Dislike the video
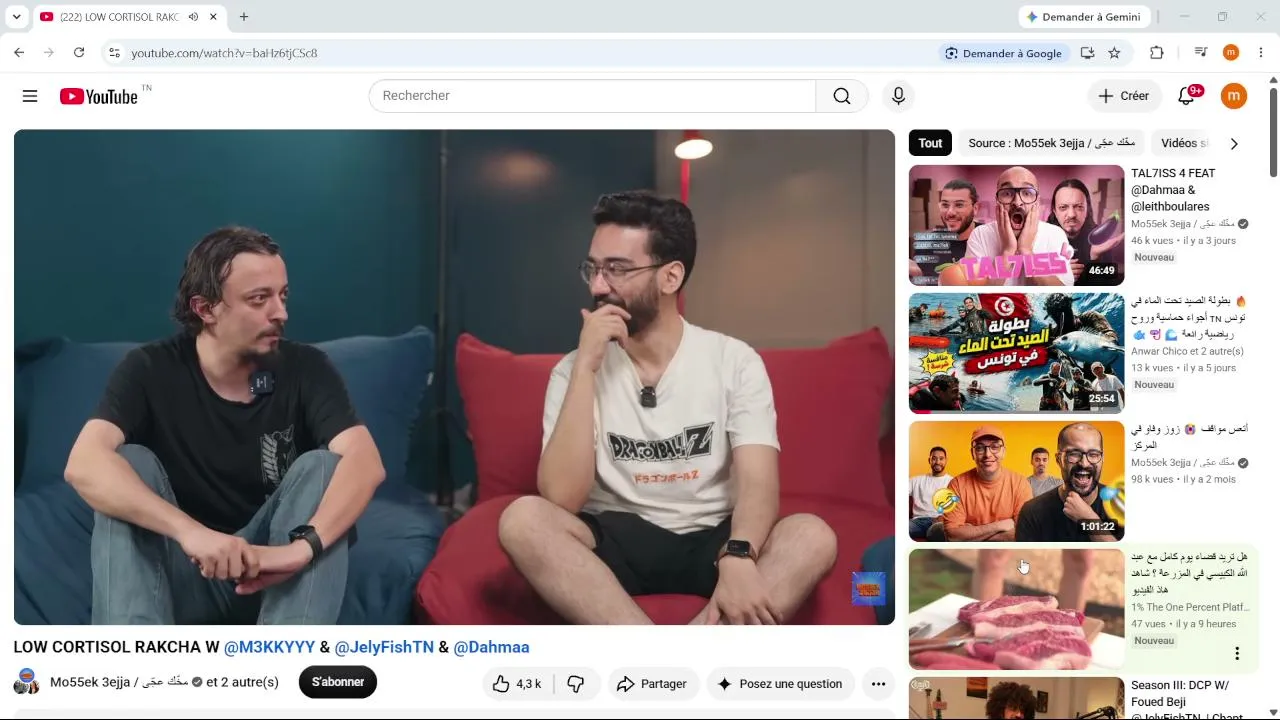This screenshot has width=1280, height=720. 575,684
